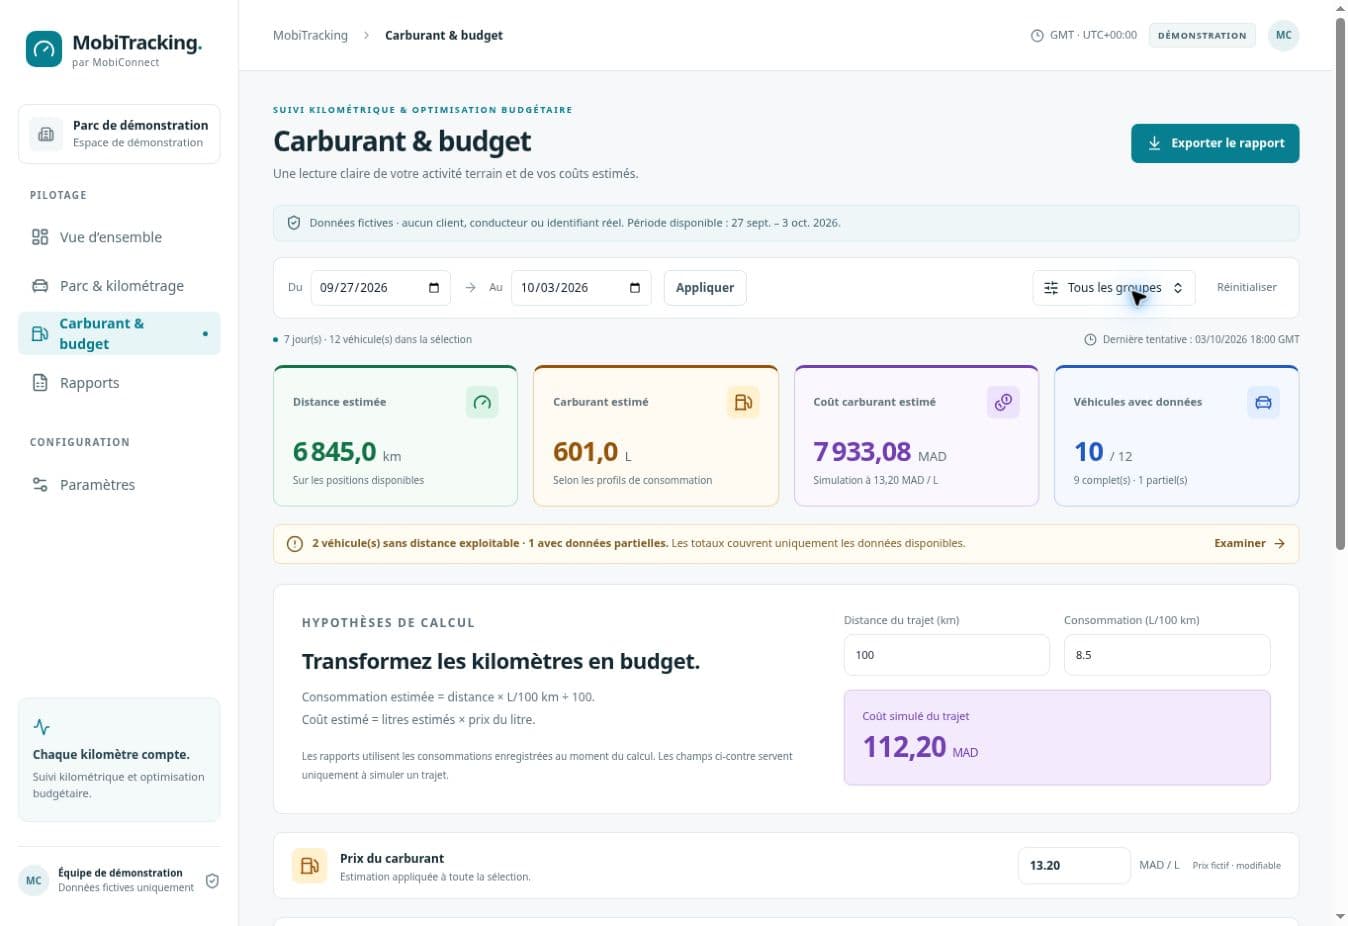The width and height of the screenshot is (1348, 926).
Task: Click the clock icon next to GMT timezone
Action: pyautogui.click(x=1037, y=36)
